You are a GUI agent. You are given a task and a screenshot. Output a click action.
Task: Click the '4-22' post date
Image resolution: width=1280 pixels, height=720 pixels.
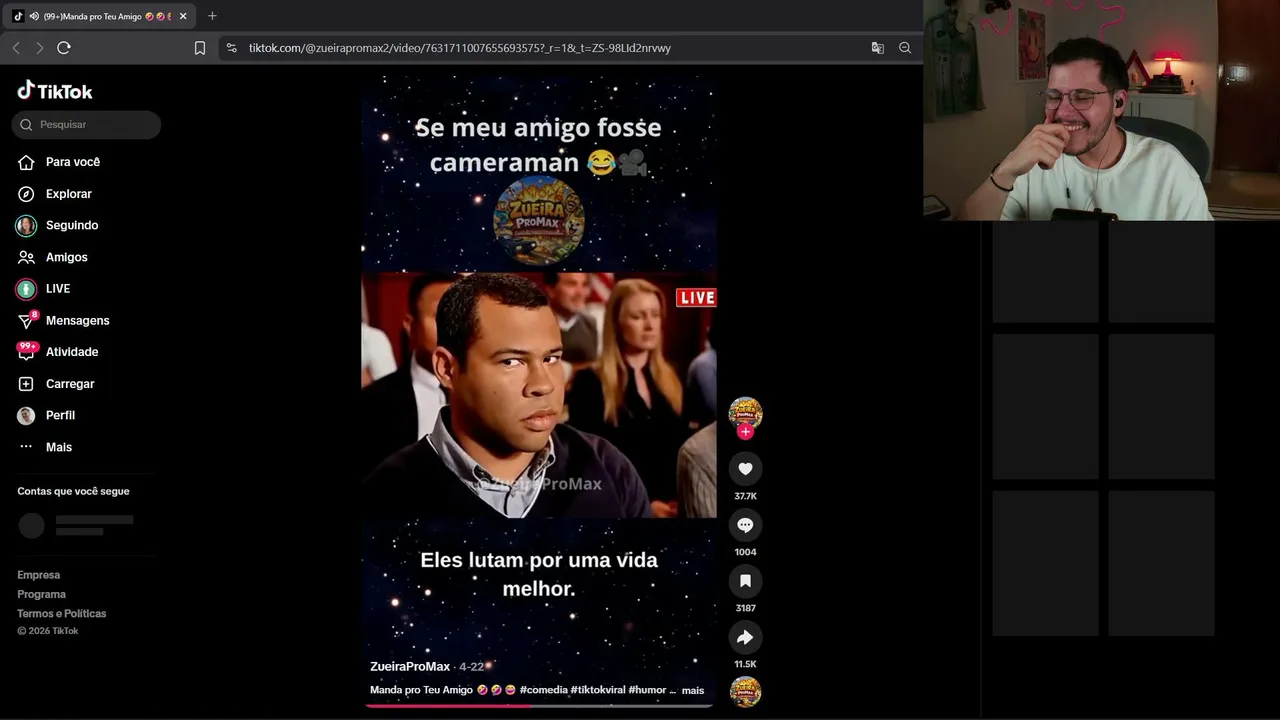click(471, 667)
